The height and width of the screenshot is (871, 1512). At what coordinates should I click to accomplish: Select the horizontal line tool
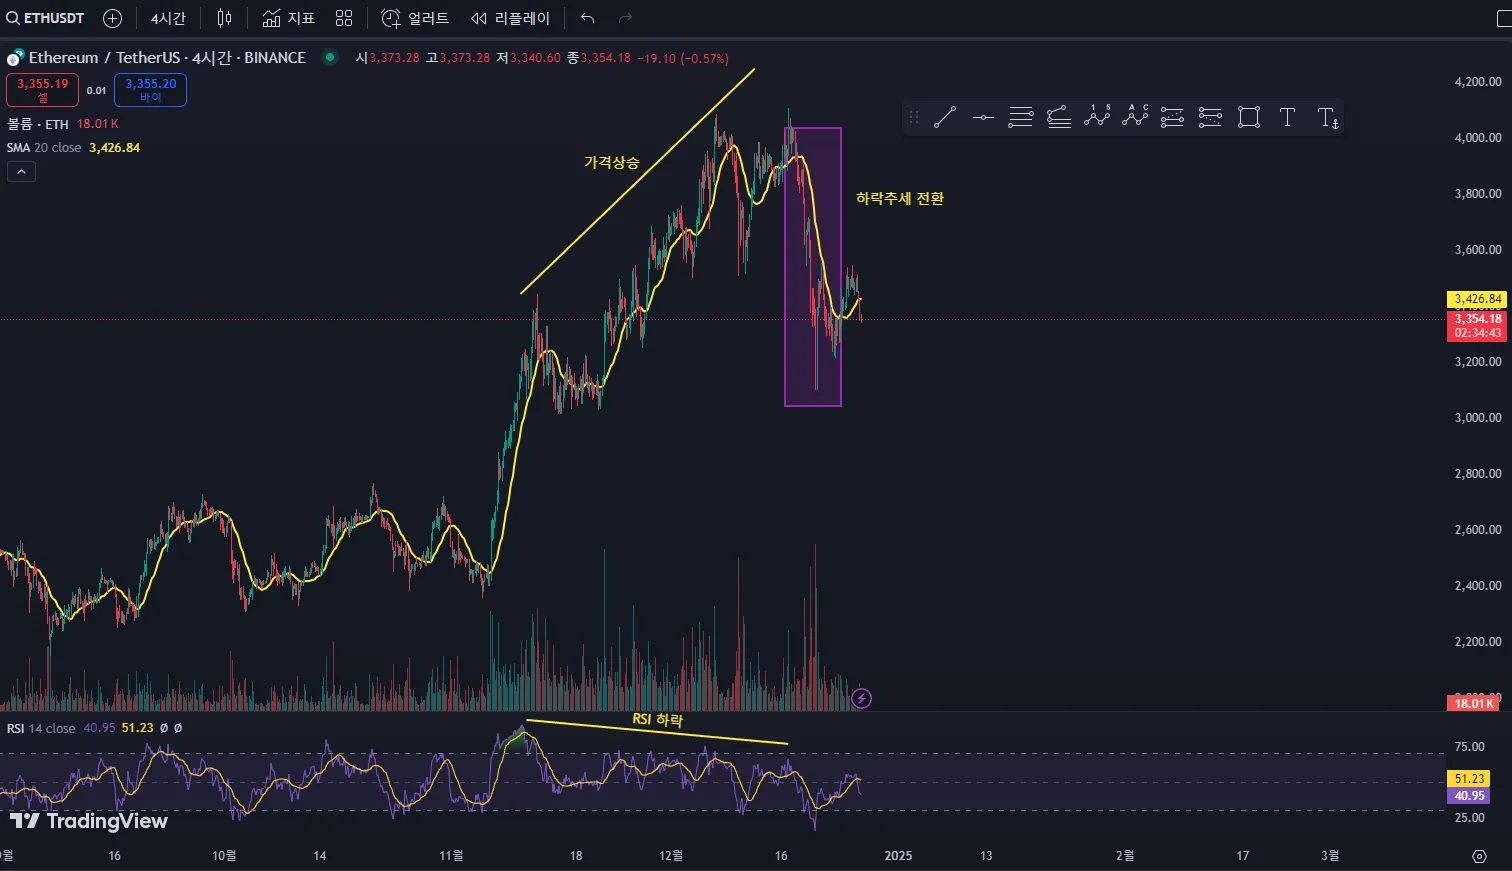(x=983, y=118)
